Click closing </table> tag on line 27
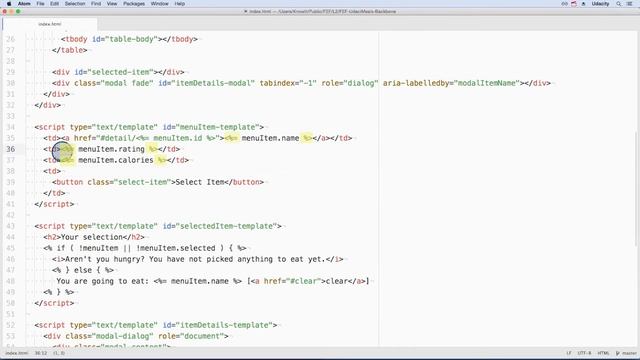This screenshot has width=640, height=360. [x=70, y=50]
